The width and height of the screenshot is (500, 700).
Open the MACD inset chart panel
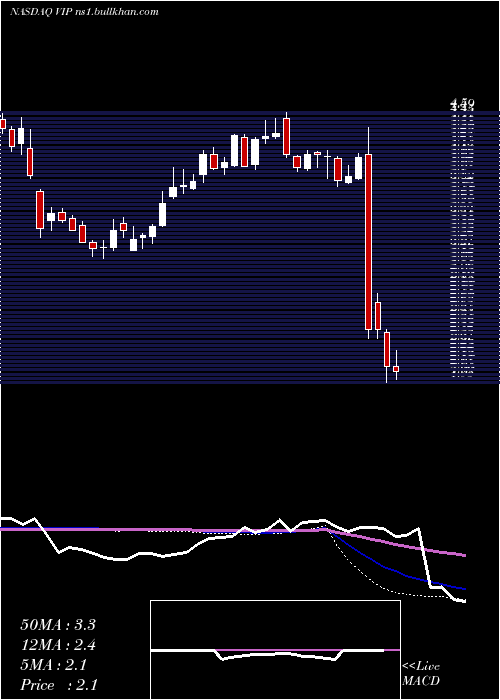(275, 650)
